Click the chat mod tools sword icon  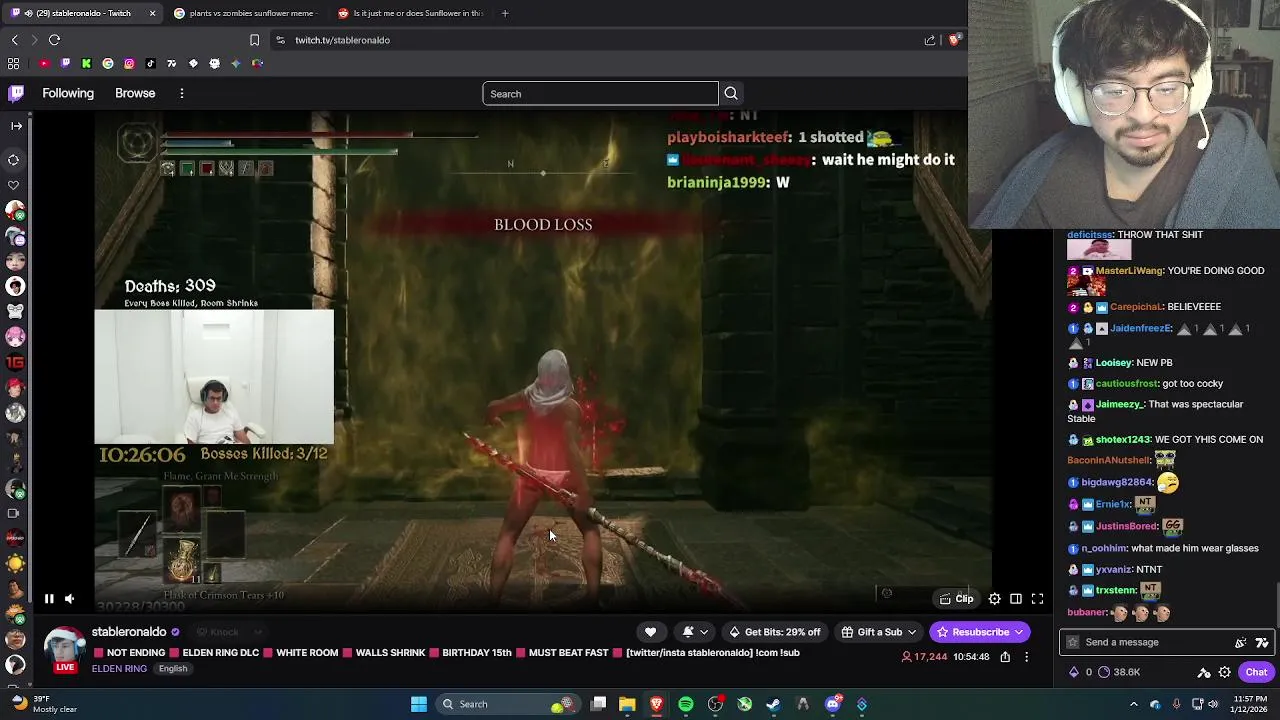(1204, 672)
